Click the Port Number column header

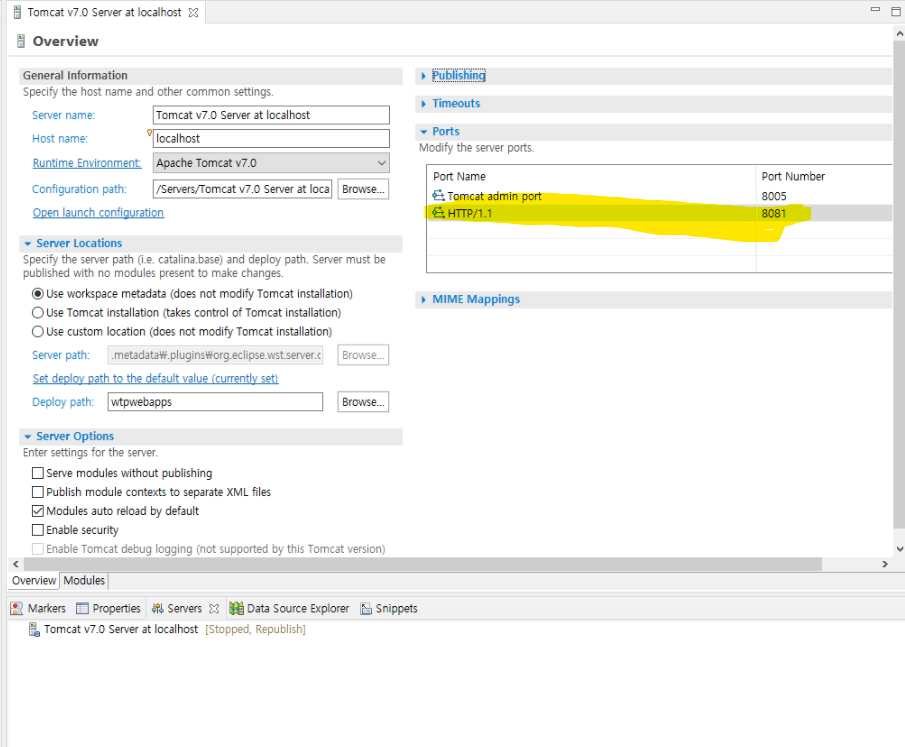(824, 177)
